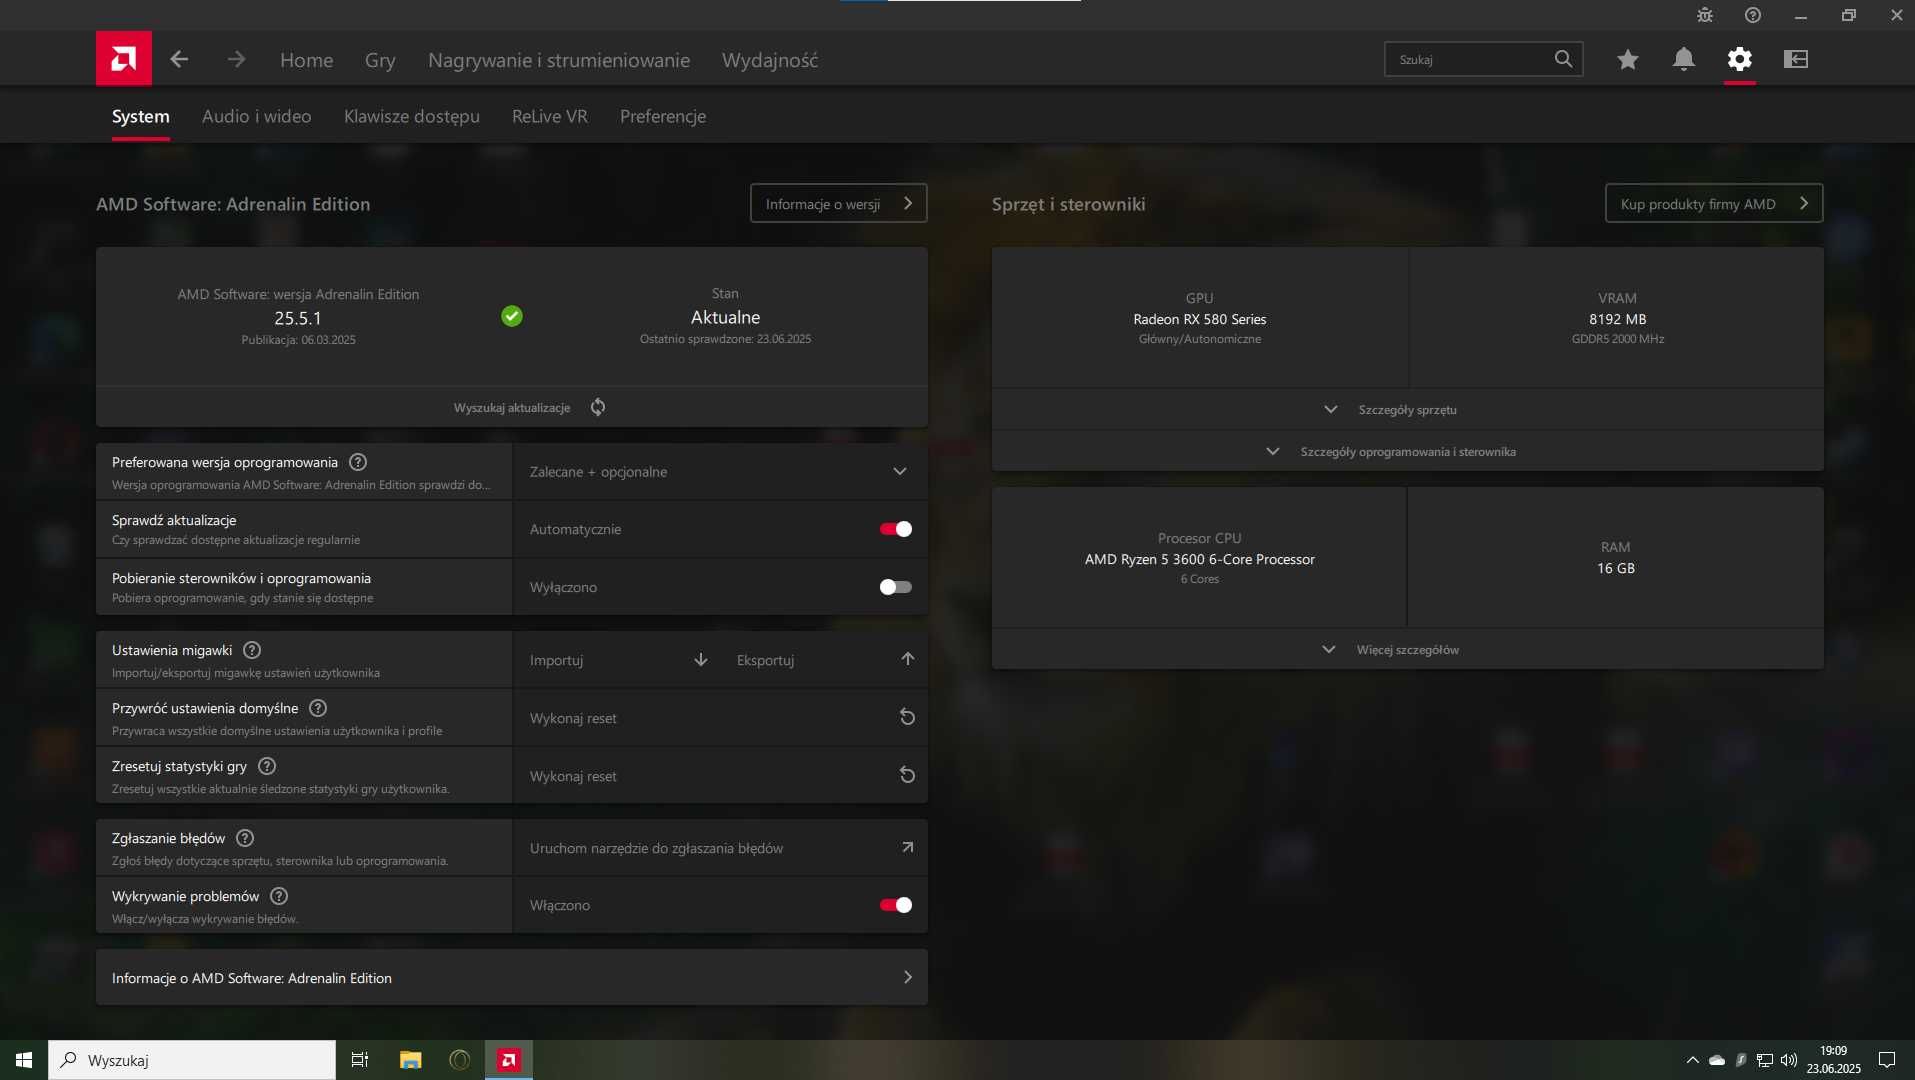Click the refresh icon beside Wyszukaj aktualizacje
This screenshot has height=1080, width=1915.
(x=597, y=407)
